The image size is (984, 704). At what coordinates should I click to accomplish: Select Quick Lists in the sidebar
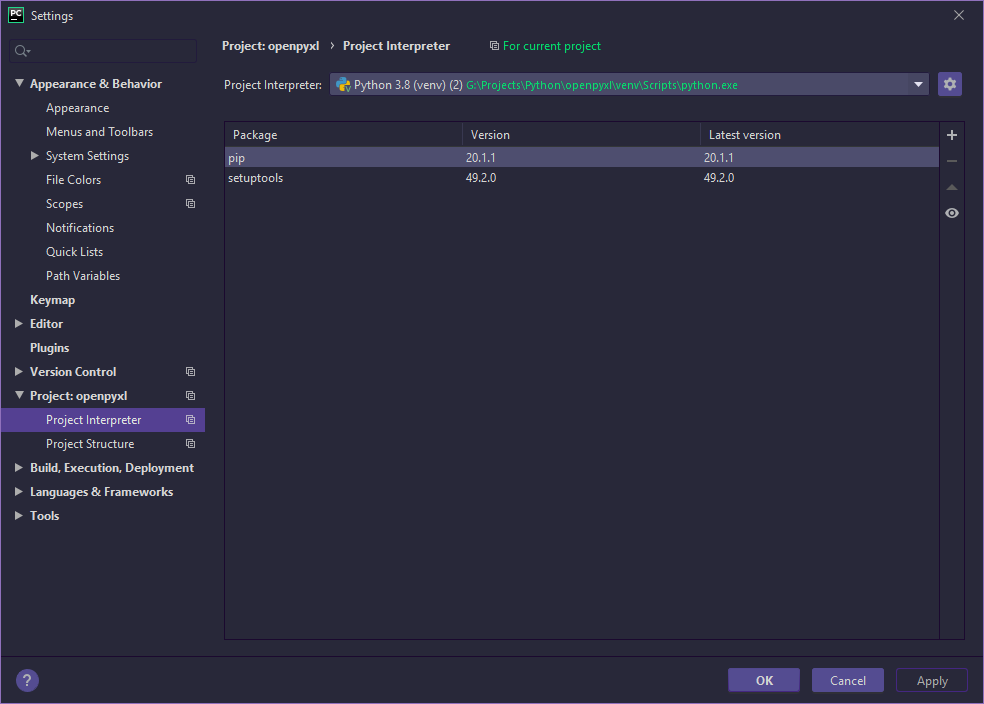pyautogui.click(x=74, y=252)
